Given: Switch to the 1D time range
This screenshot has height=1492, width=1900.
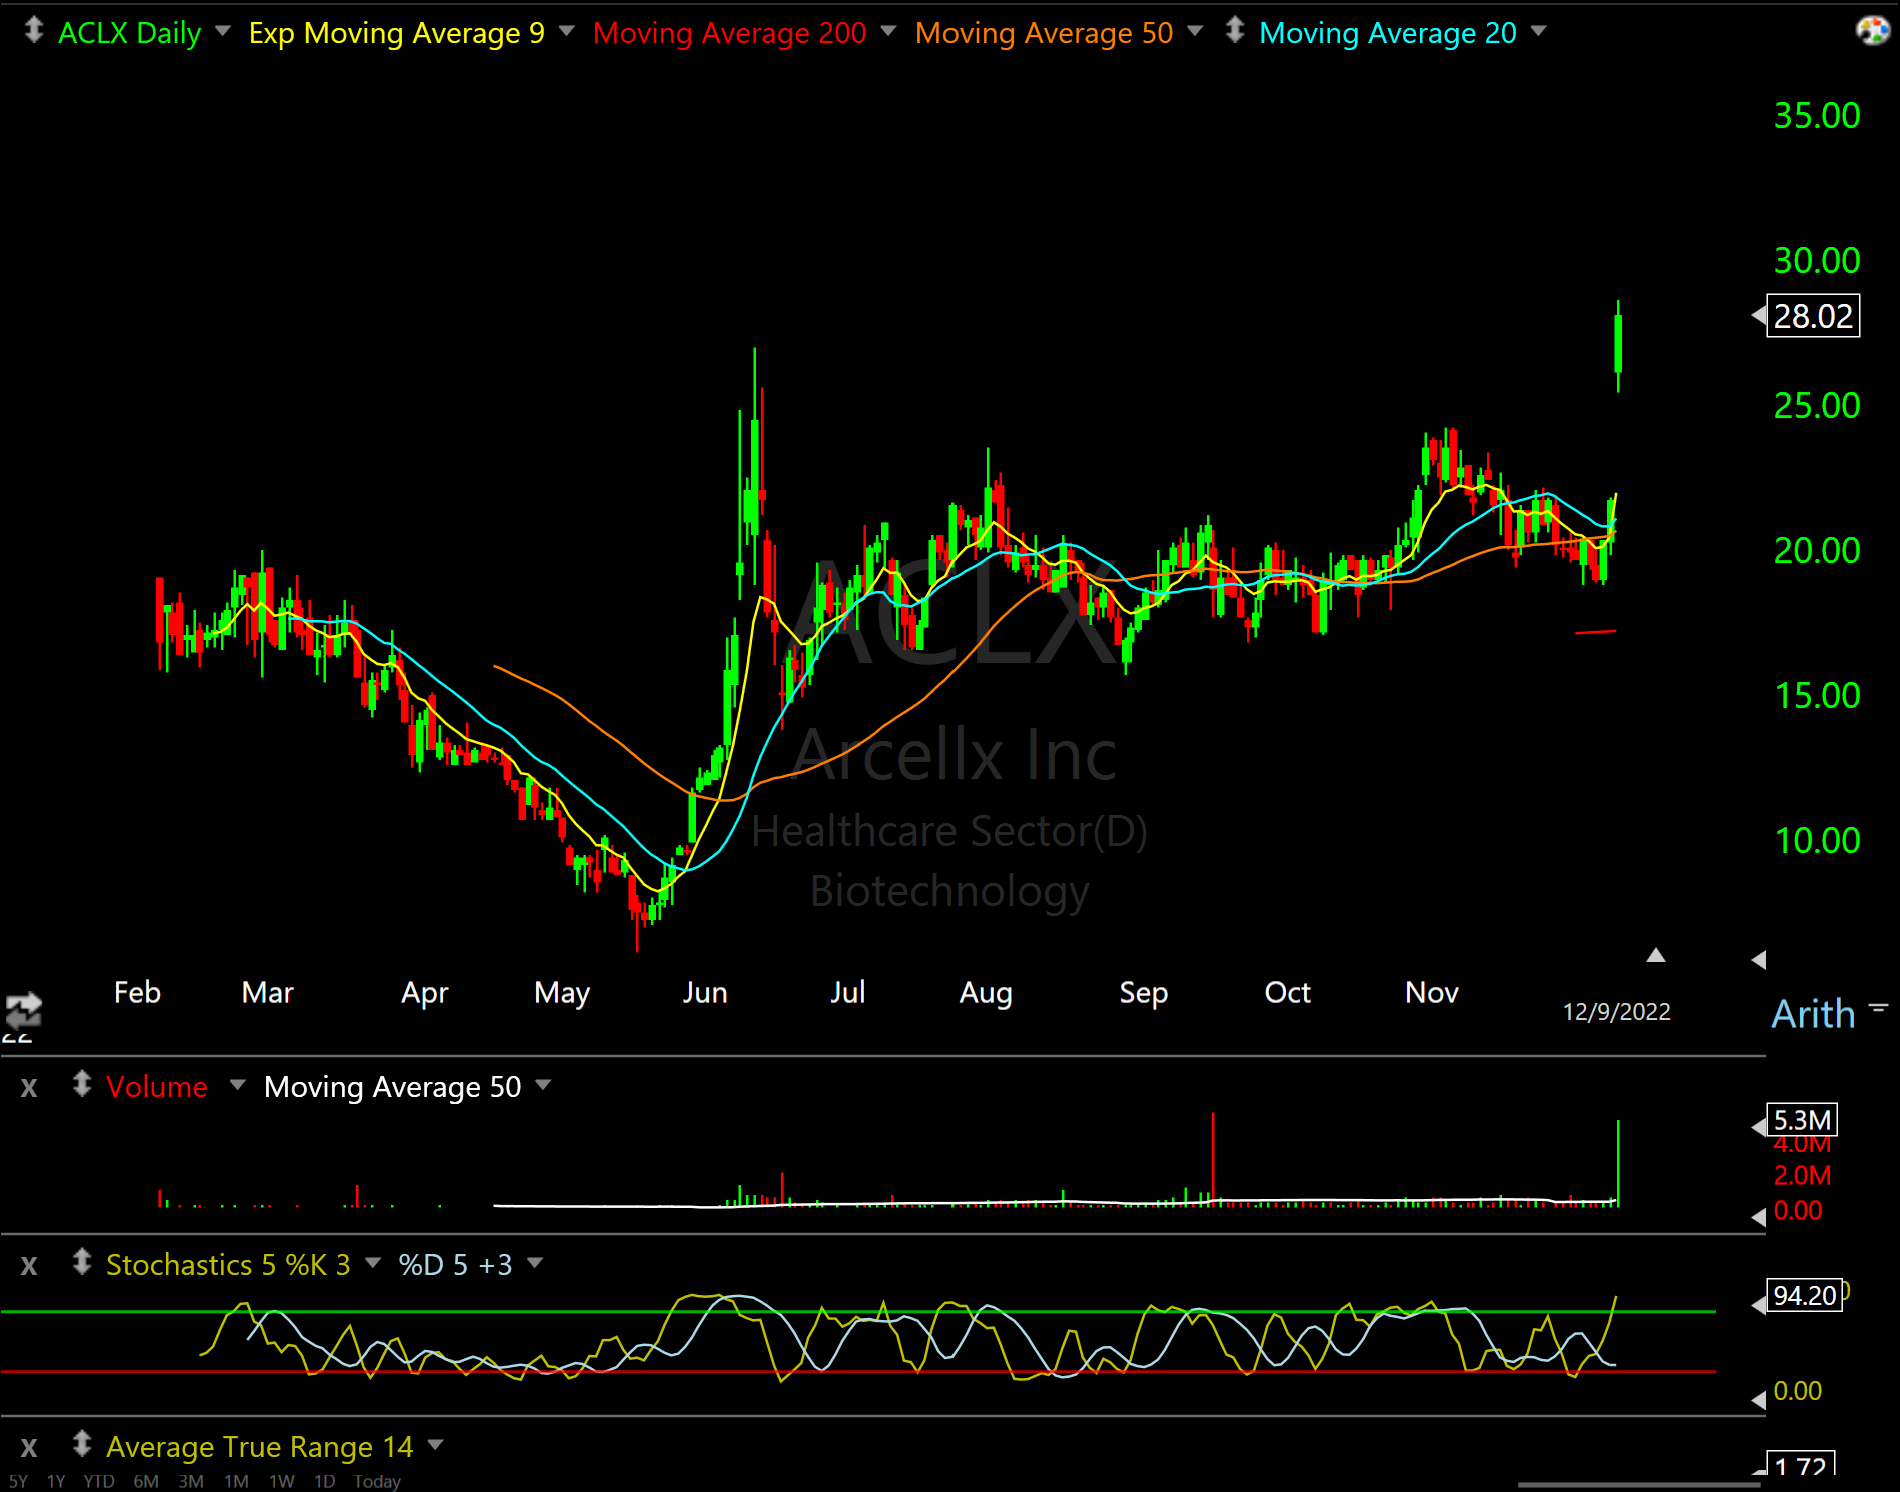Looking at the screenshot, I should [x=325, y=1481].
